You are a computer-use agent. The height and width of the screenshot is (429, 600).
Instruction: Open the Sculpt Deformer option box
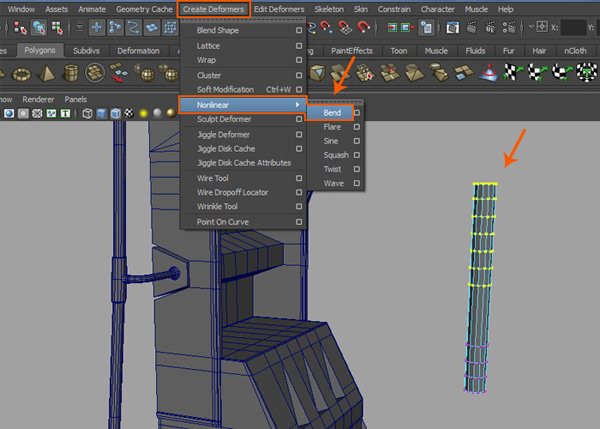click(299, 119)
